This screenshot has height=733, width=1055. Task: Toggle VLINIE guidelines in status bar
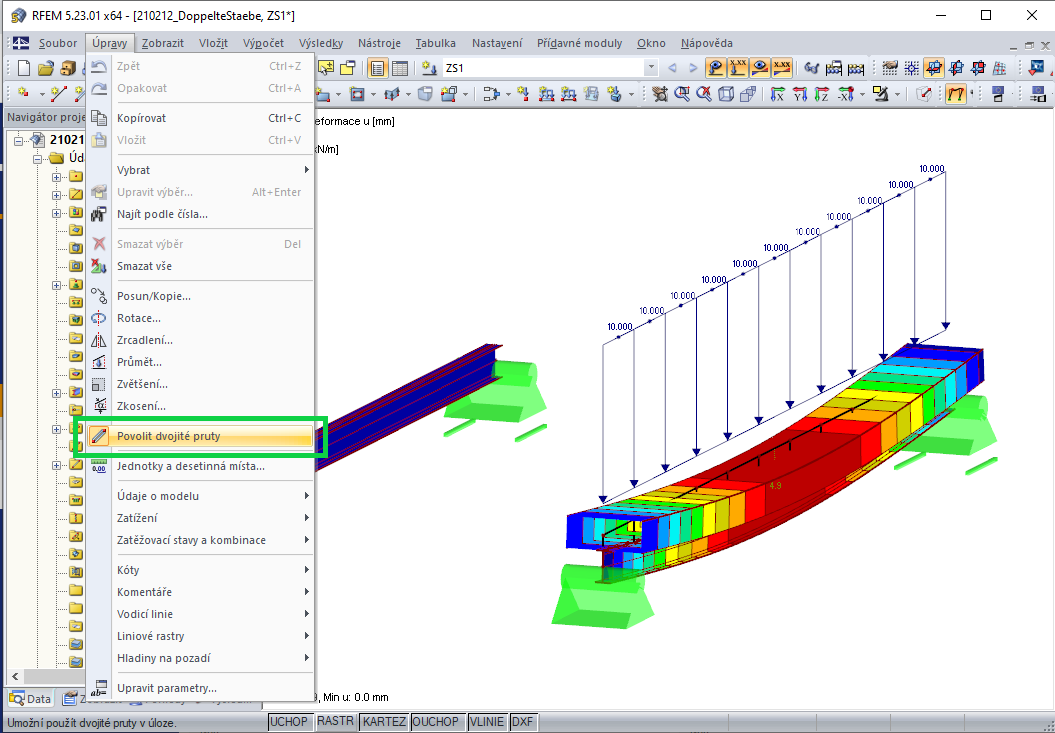[x=486, y=722]
